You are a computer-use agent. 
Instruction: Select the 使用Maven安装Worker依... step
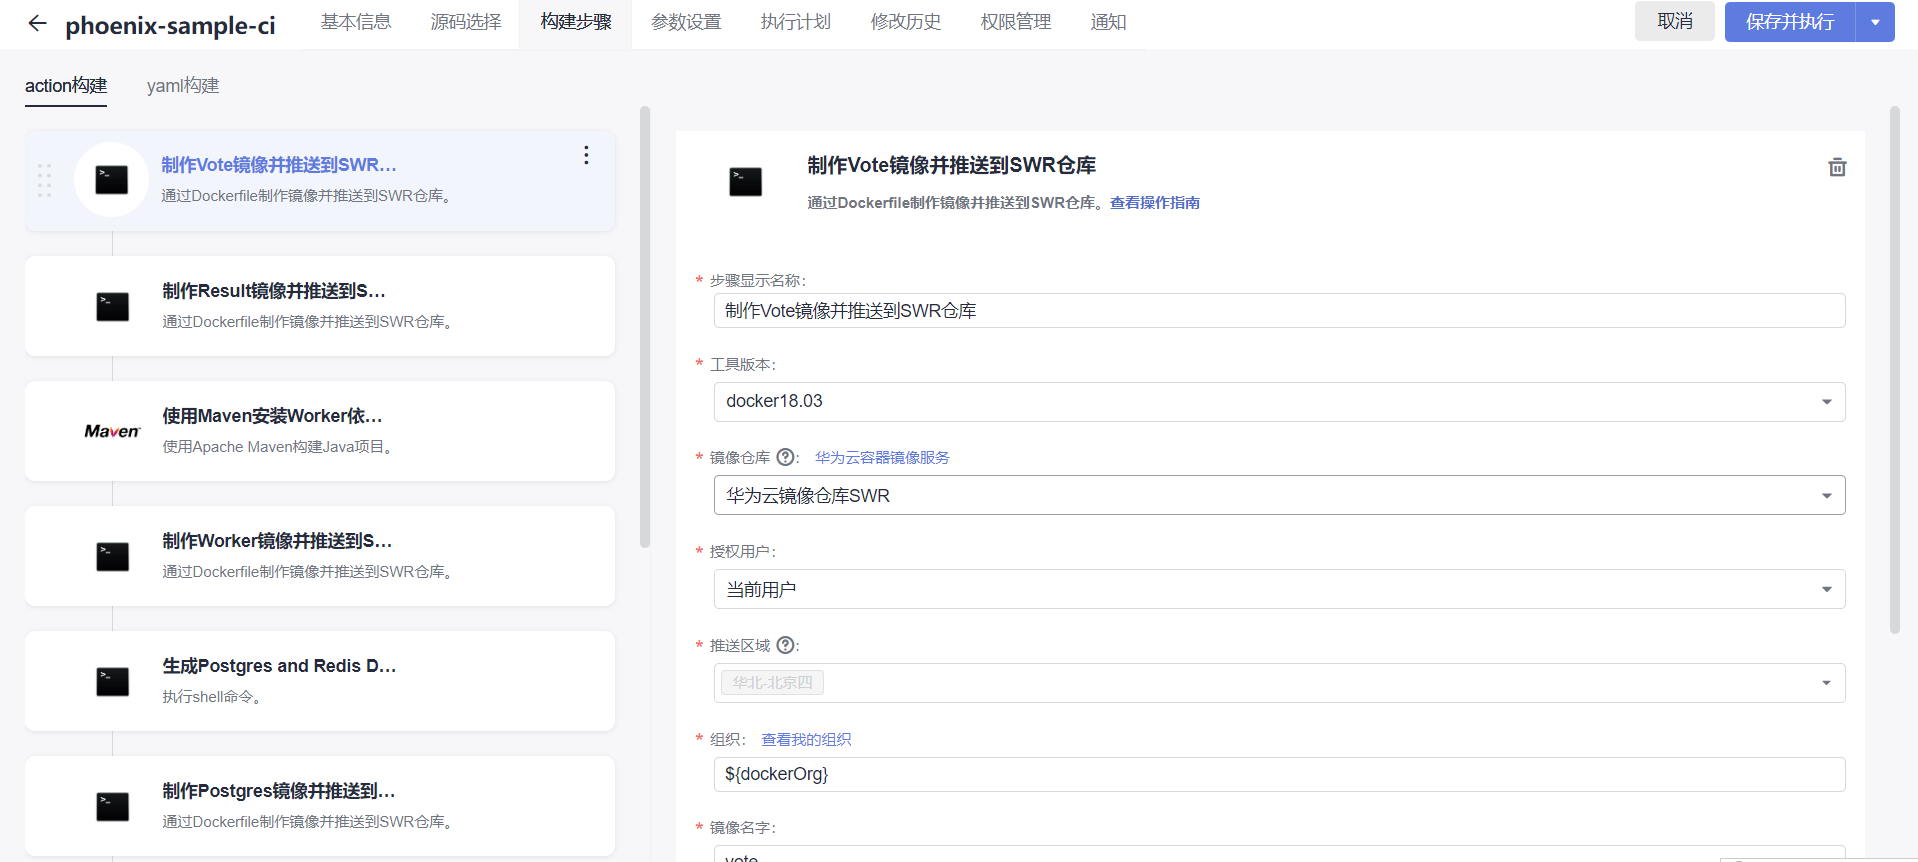[x=320, y=431]
